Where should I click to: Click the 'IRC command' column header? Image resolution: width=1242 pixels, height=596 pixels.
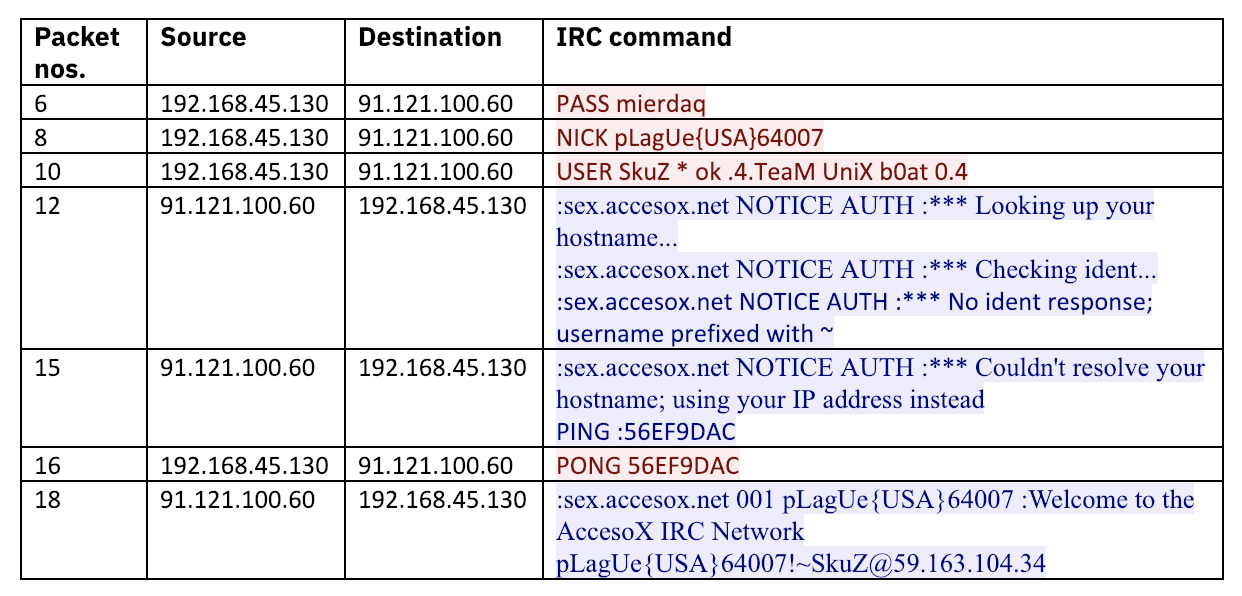coord(644,38)
